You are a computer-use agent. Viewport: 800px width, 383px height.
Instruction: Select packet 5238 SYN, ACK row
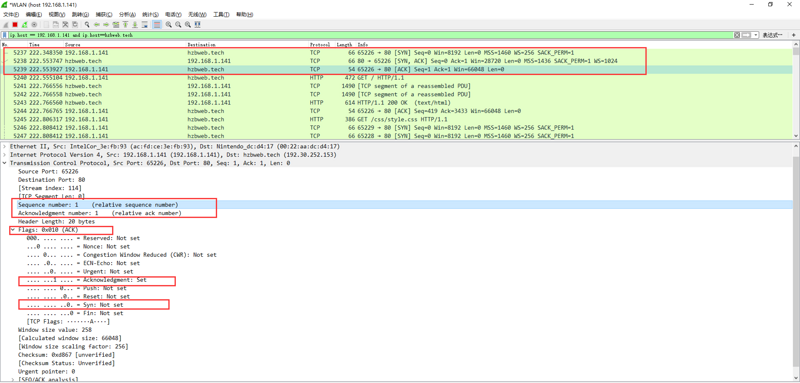coord(397,61)
